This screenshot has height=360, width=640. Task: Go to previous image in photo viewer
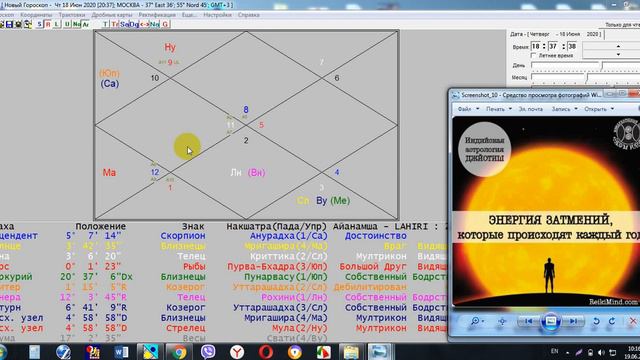coord(529,321)
